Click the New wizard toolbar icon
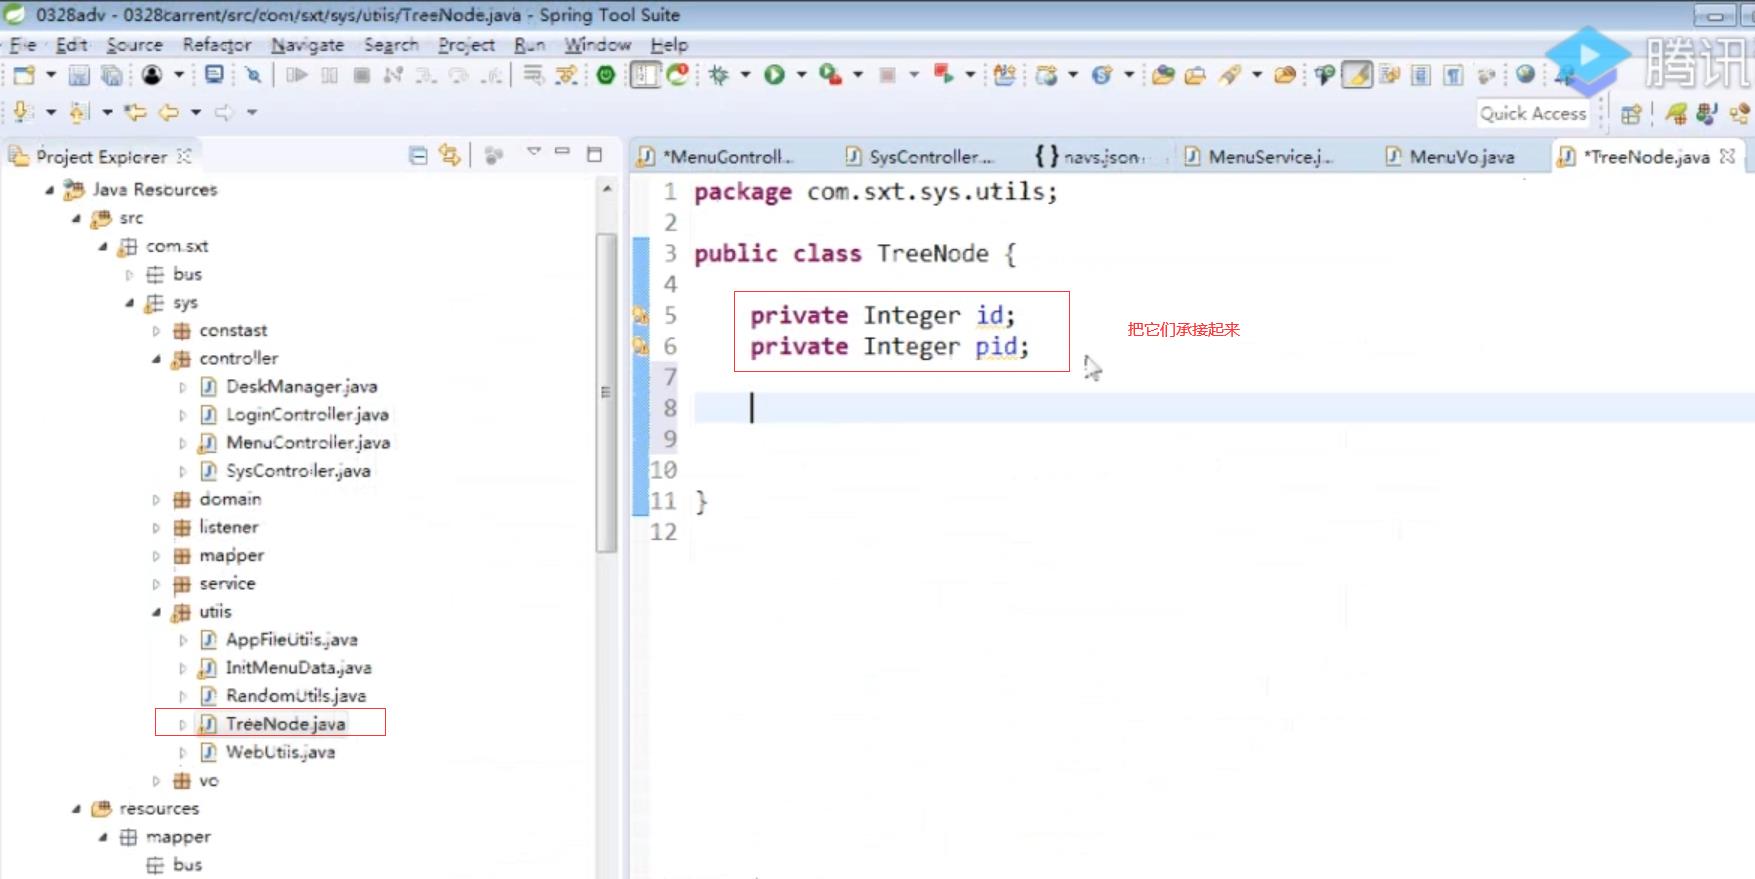The width and height of the screenshot is (1755, 879). click(24, 75)
